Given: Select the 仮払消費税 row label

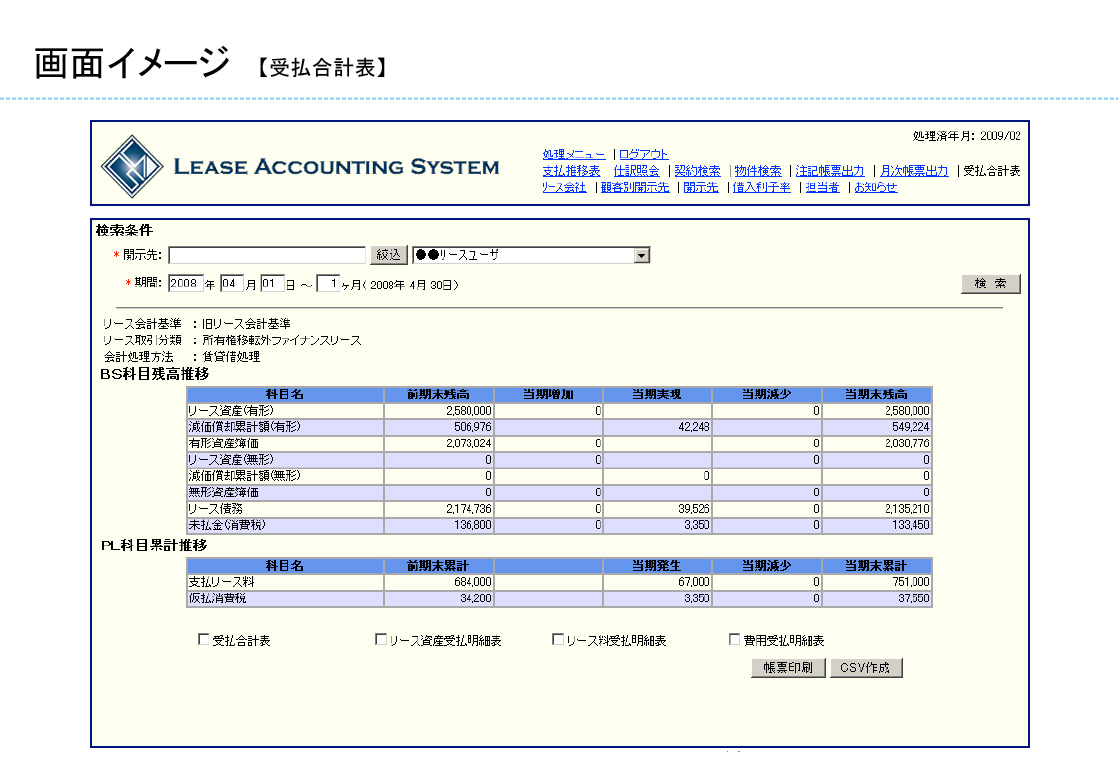Looking at the screenshot, I should tap(217, 598).
